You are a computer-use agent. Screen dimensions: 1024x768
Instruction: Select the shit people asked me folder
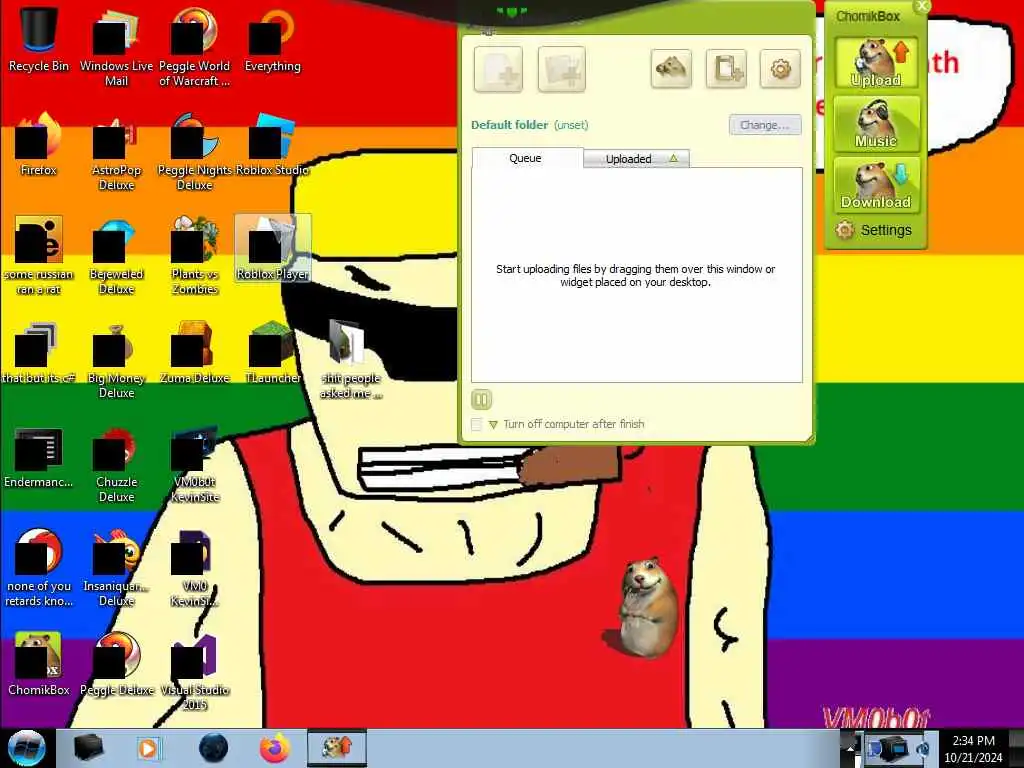pyautogui.click(x=351, y=359)
